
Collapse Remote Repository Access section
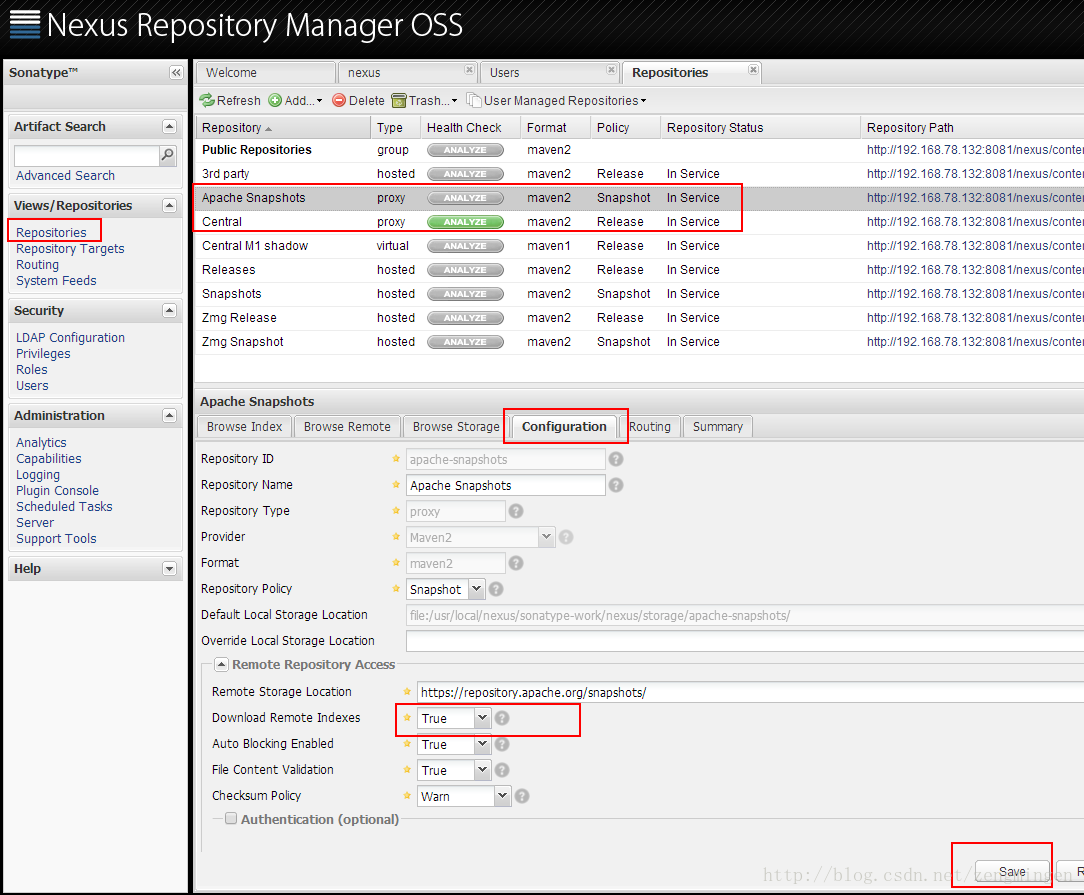(x=221, y=664)
